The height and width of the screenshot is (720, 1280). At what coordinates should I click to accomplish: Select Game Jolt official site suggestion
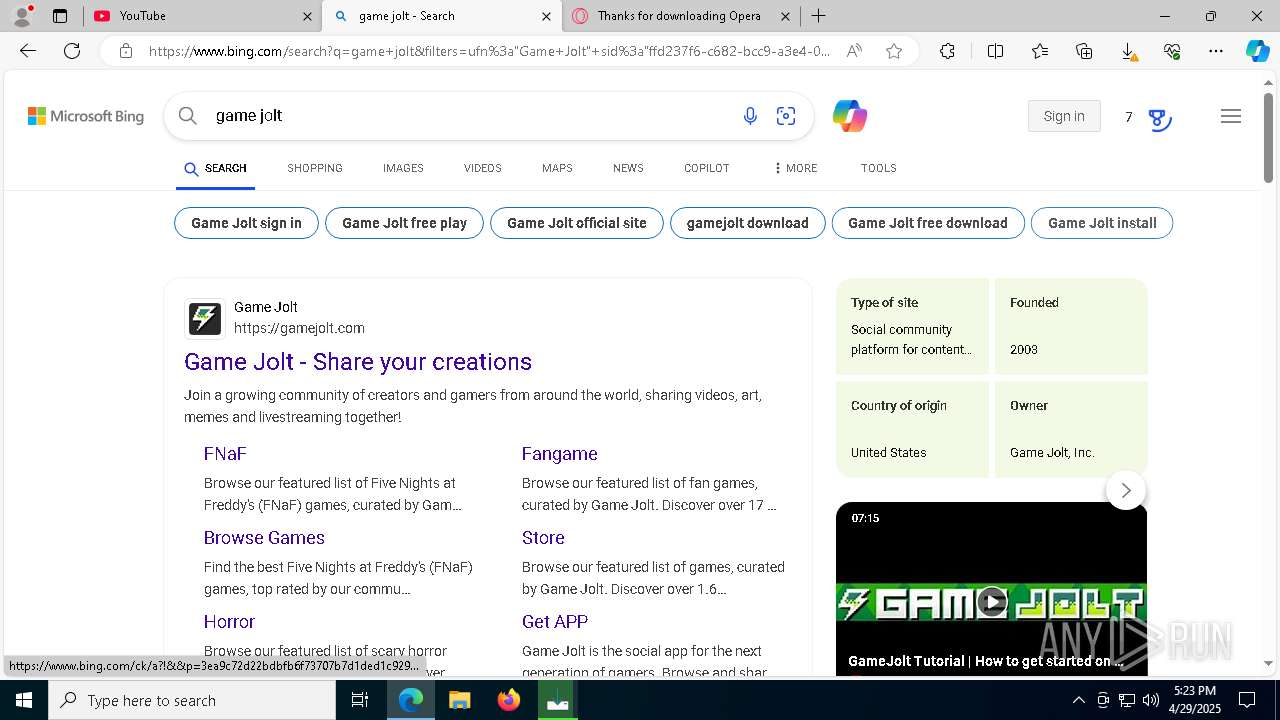click(576, 223)
